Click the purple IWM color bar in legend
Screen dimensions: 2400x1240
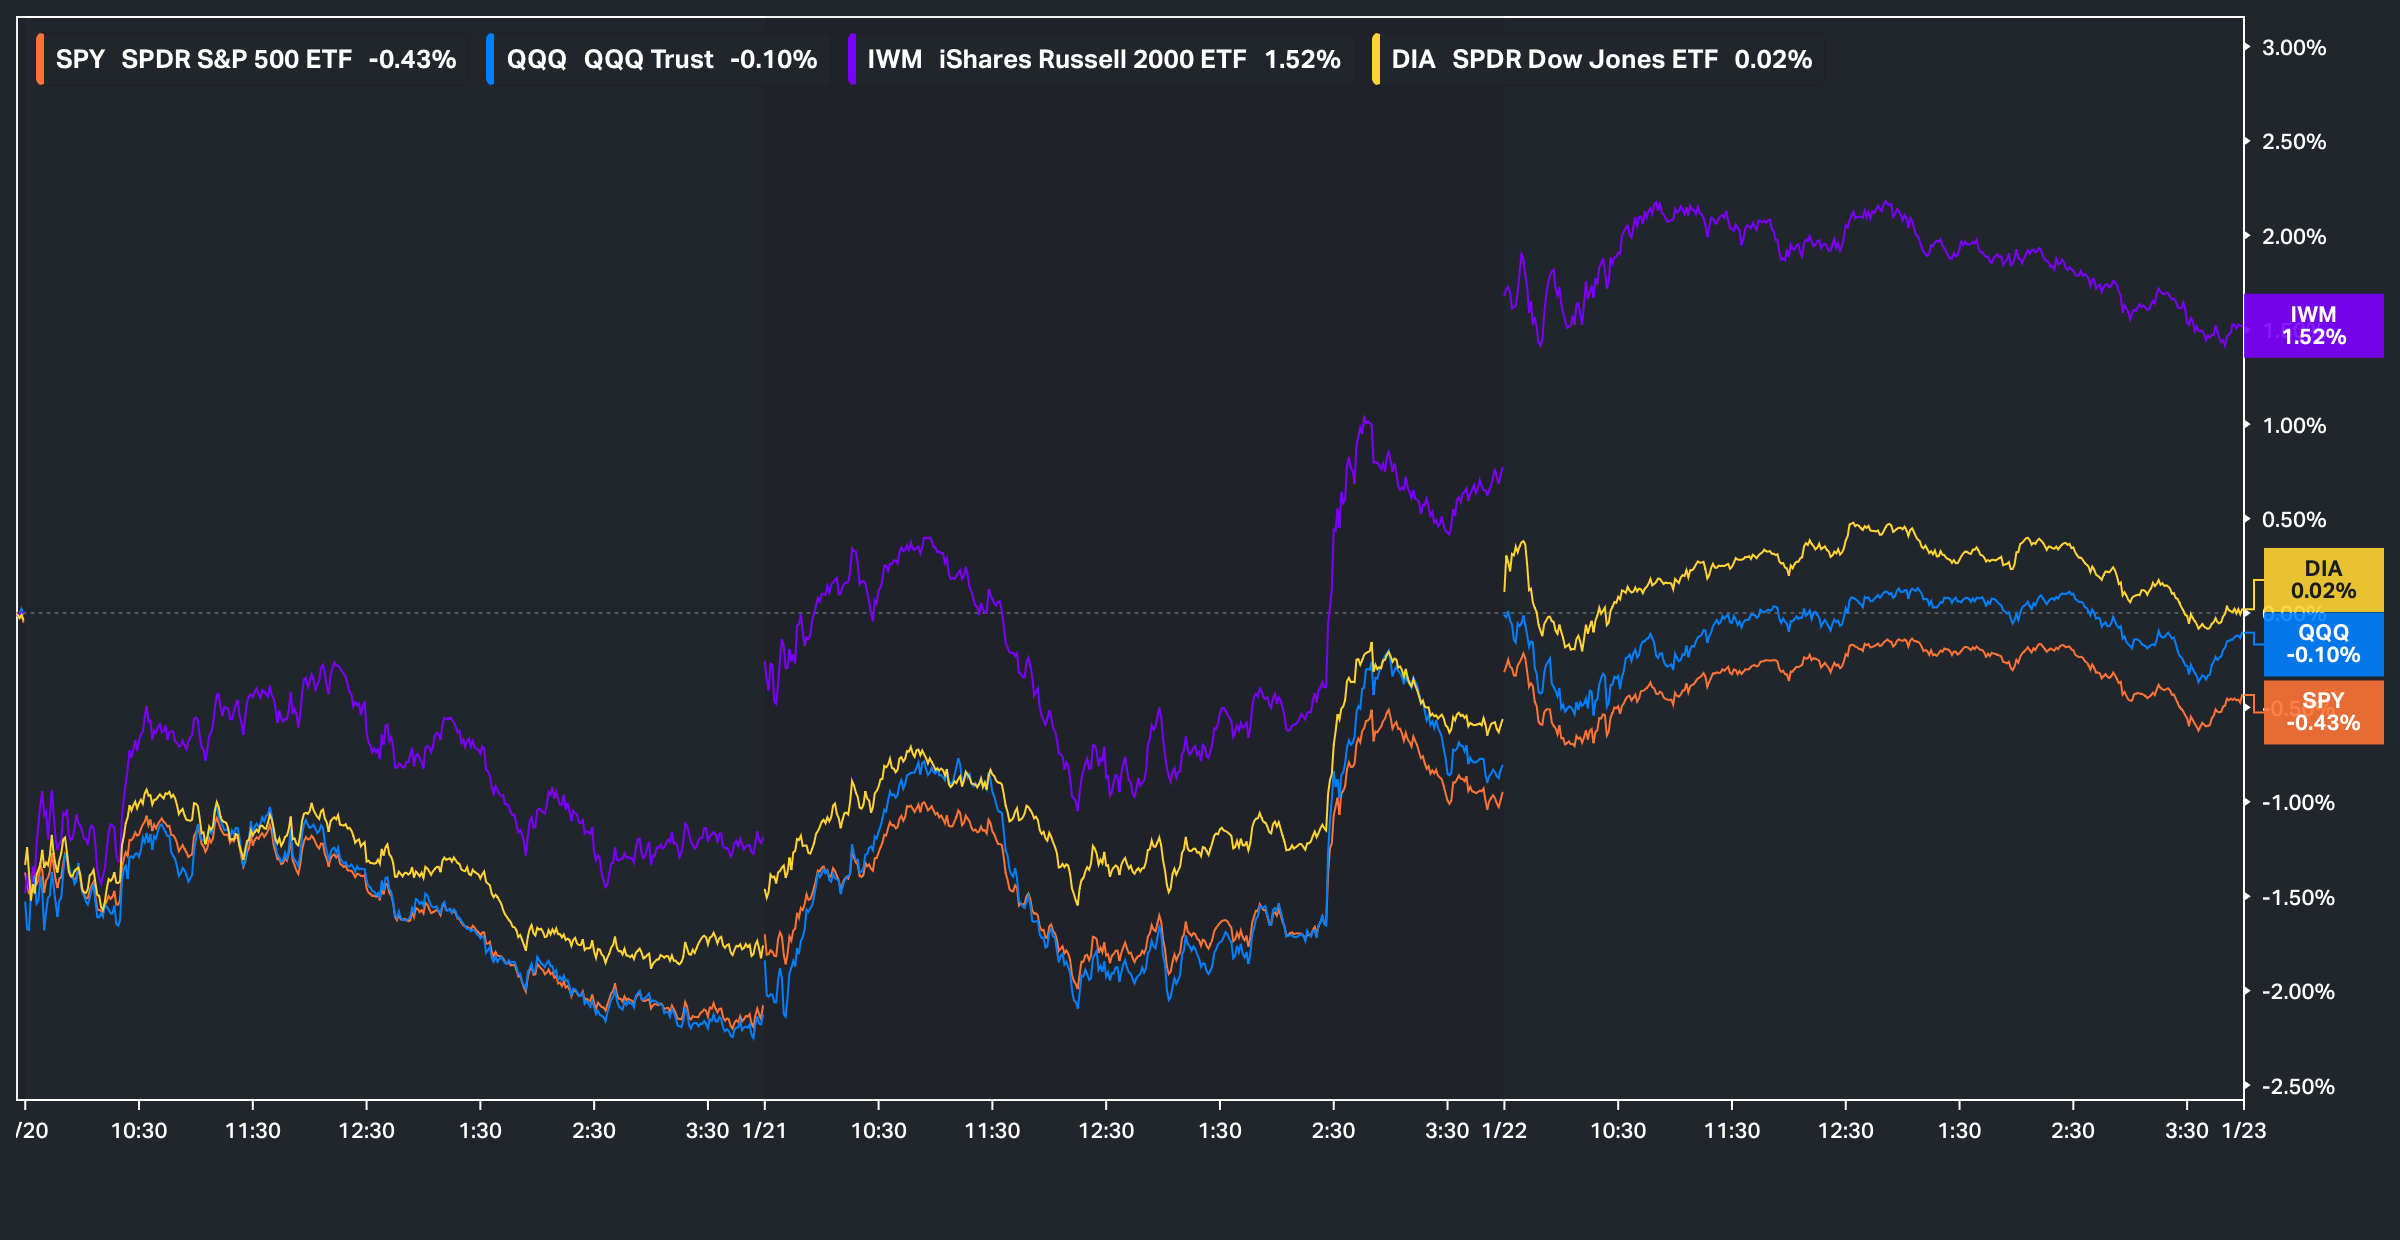[x=851, y=60]
